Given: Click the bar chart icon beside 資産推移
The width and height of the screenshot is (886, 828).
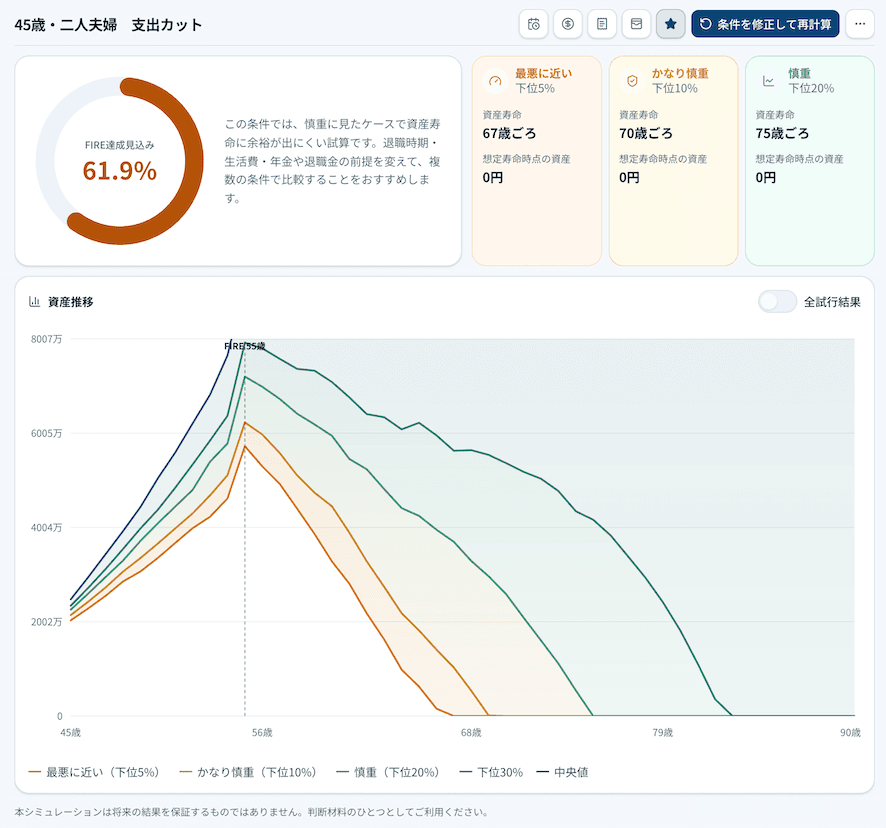Looking at the screenshot, I should tap(34, 302).
